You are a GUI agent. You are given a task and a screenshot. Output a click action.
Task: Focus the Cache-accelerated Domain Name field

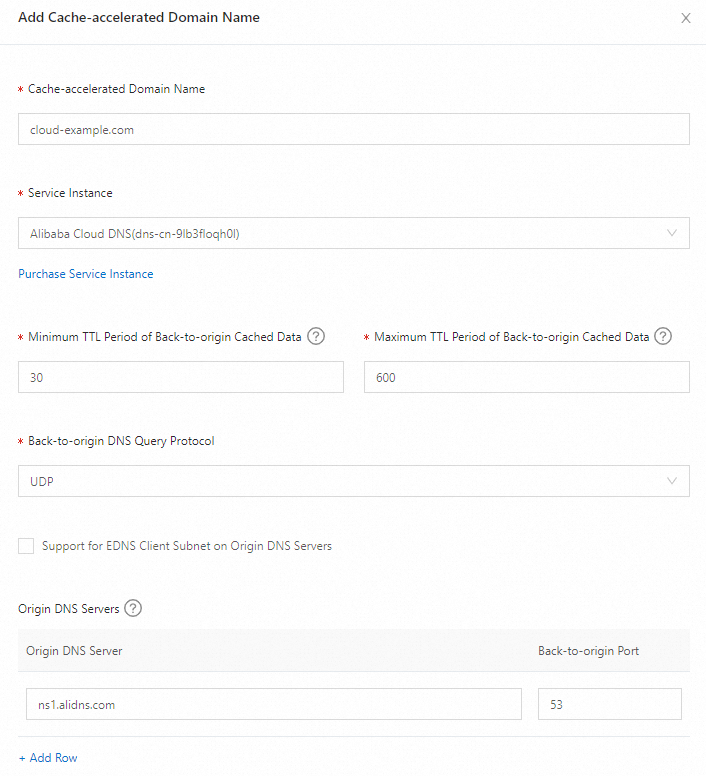coord(353,129)
